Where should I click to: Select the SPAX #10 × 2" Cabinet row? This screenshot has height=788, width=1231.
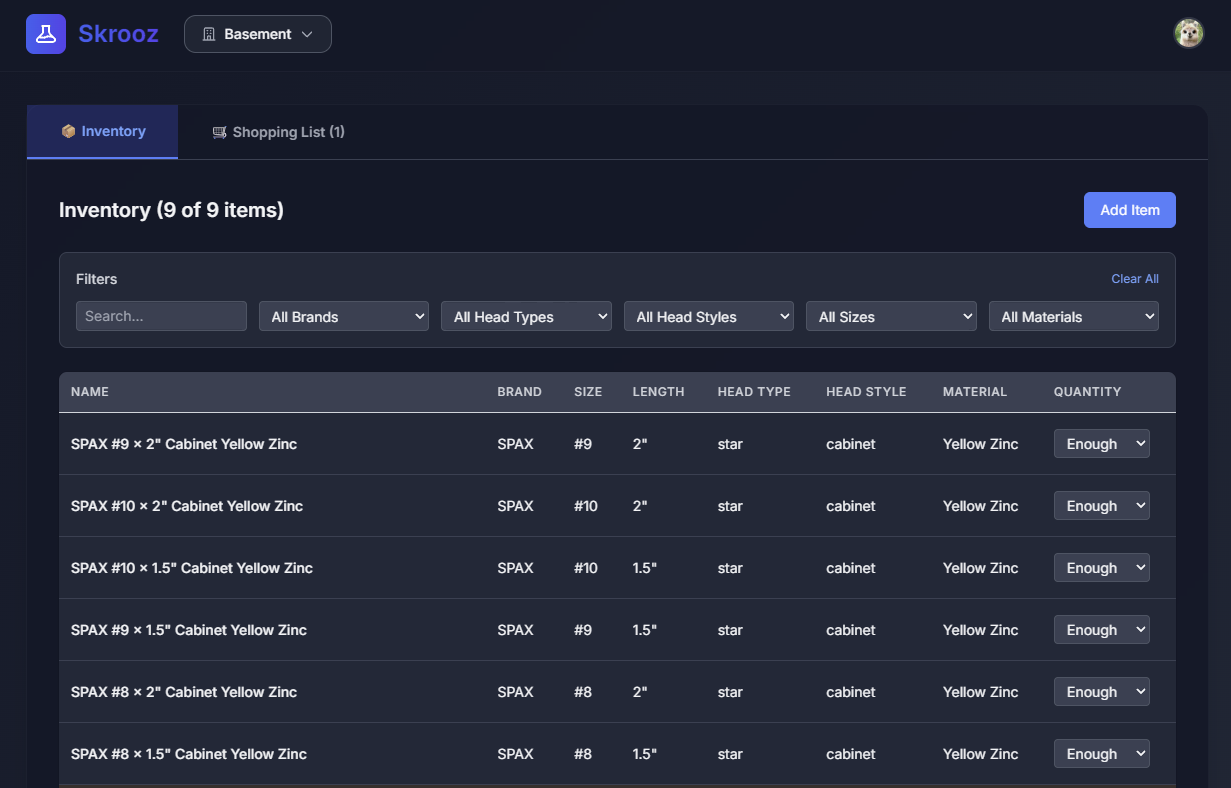coord(187,506)
